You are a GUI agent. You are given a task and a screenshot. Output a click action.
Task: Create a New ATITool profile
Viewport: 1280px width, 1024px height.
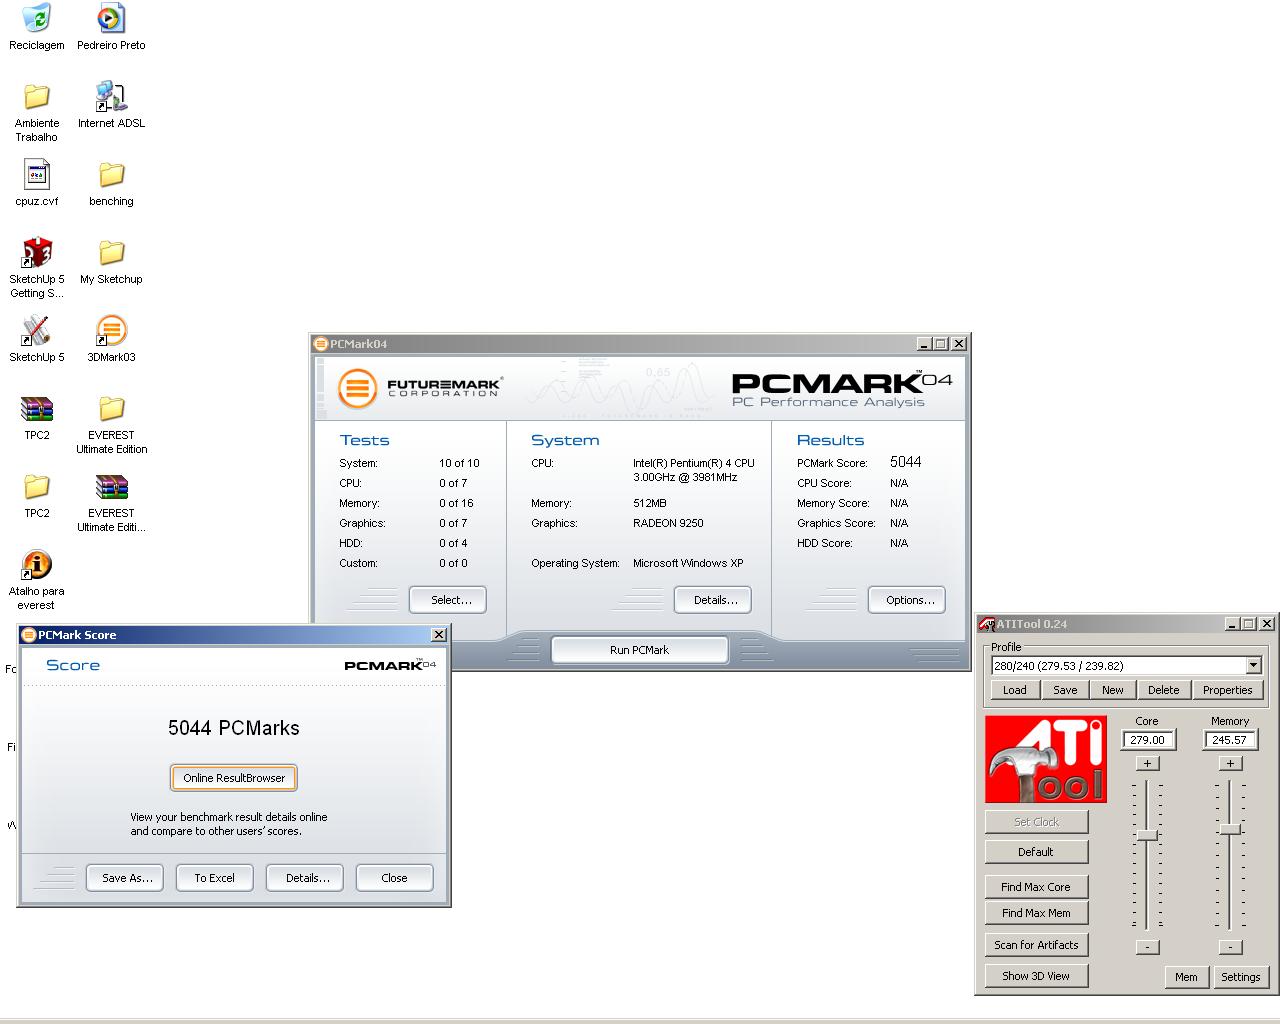[x=1113, y=690]
